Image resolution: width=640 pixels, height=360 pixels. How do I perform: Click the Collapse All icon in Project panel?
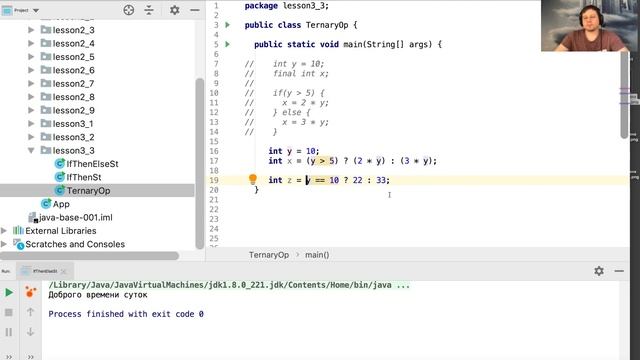(149, 10)
